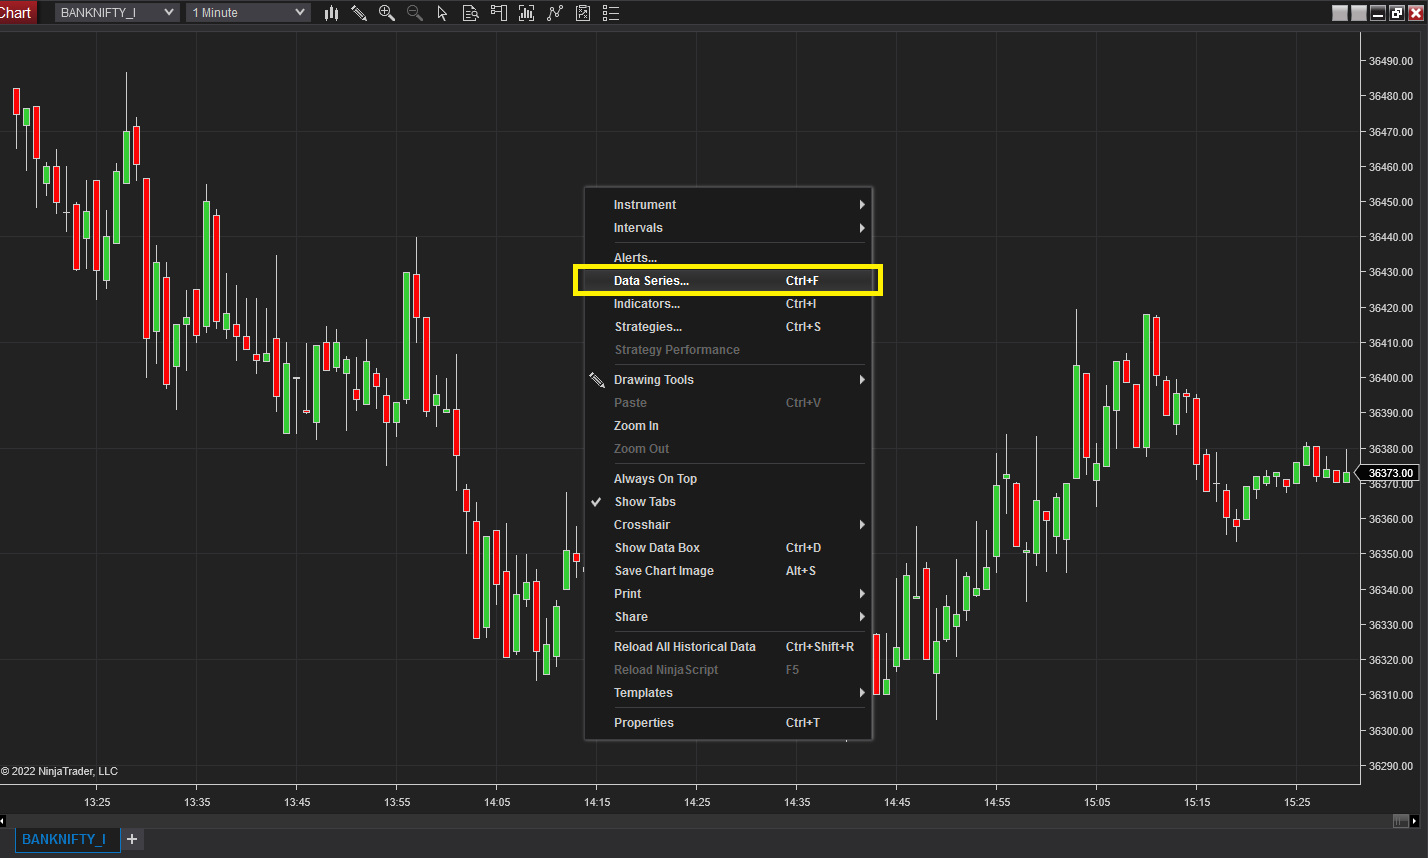Viewport: 1428px width, 858px height.
Task: Toggle the Chart Trader toolbar icon
Action: 498,13
